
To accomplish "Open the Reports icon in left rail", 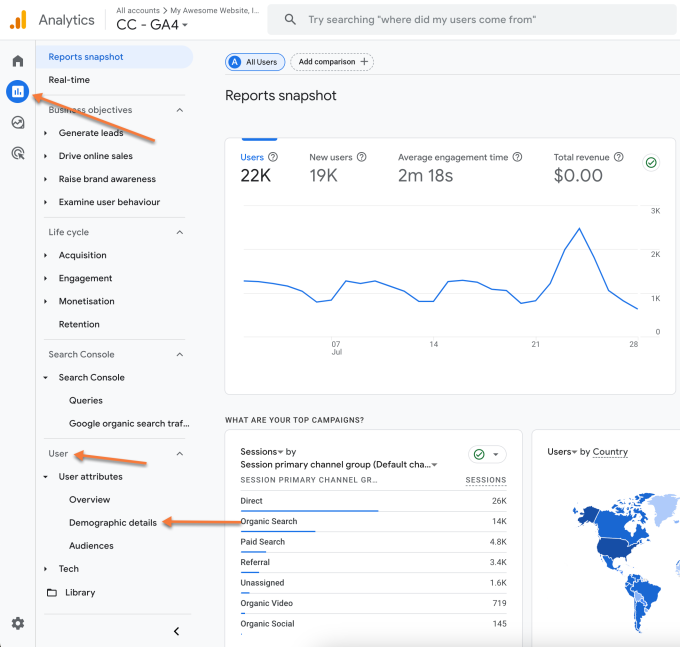I will (18, 91).
